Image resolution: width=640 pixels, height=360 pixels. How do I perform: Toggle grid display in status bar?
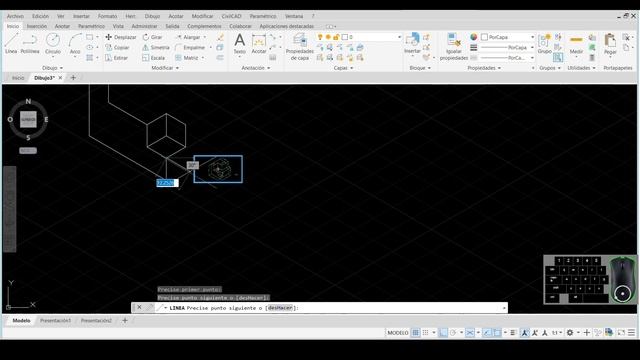tap(416, 333)
